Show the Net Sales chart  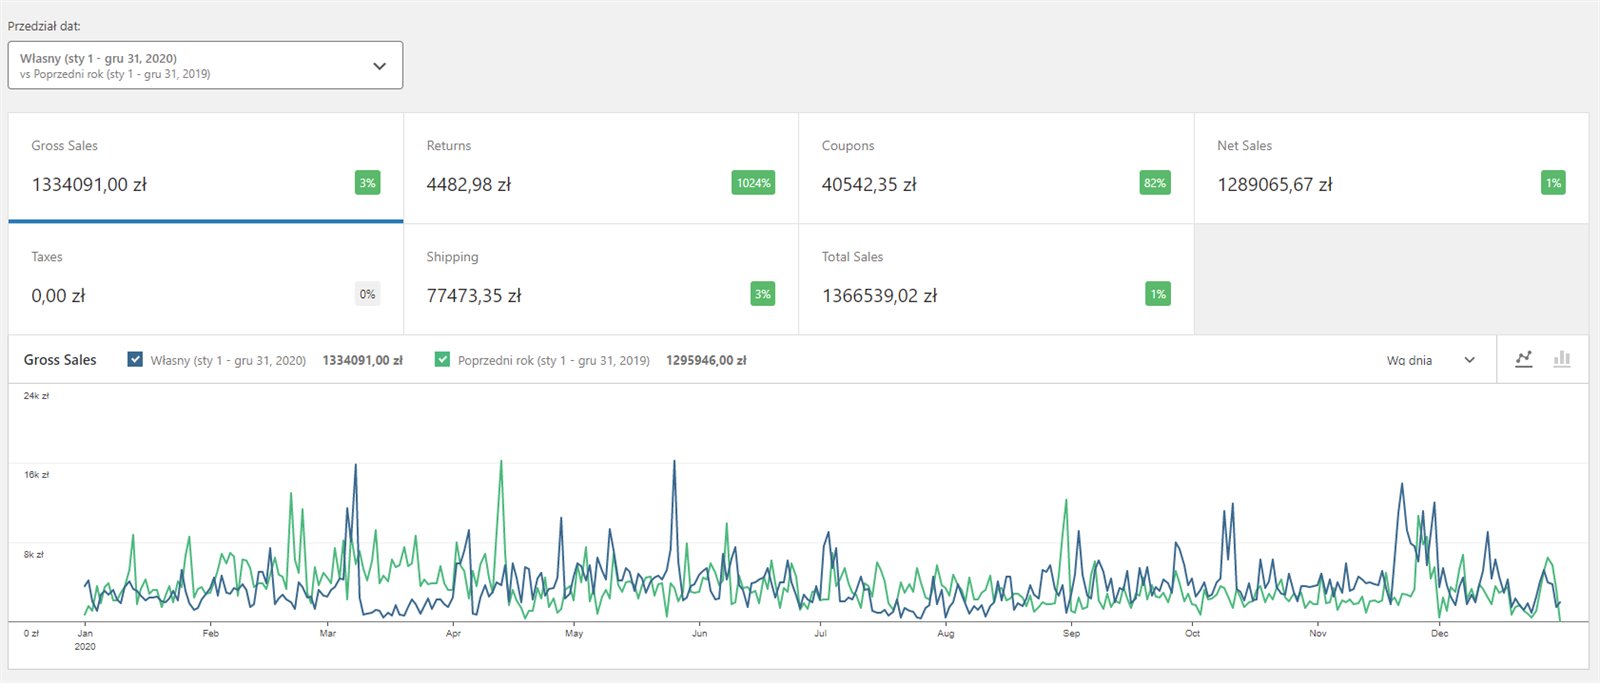pyautogui.click(x=1390, y=167)
